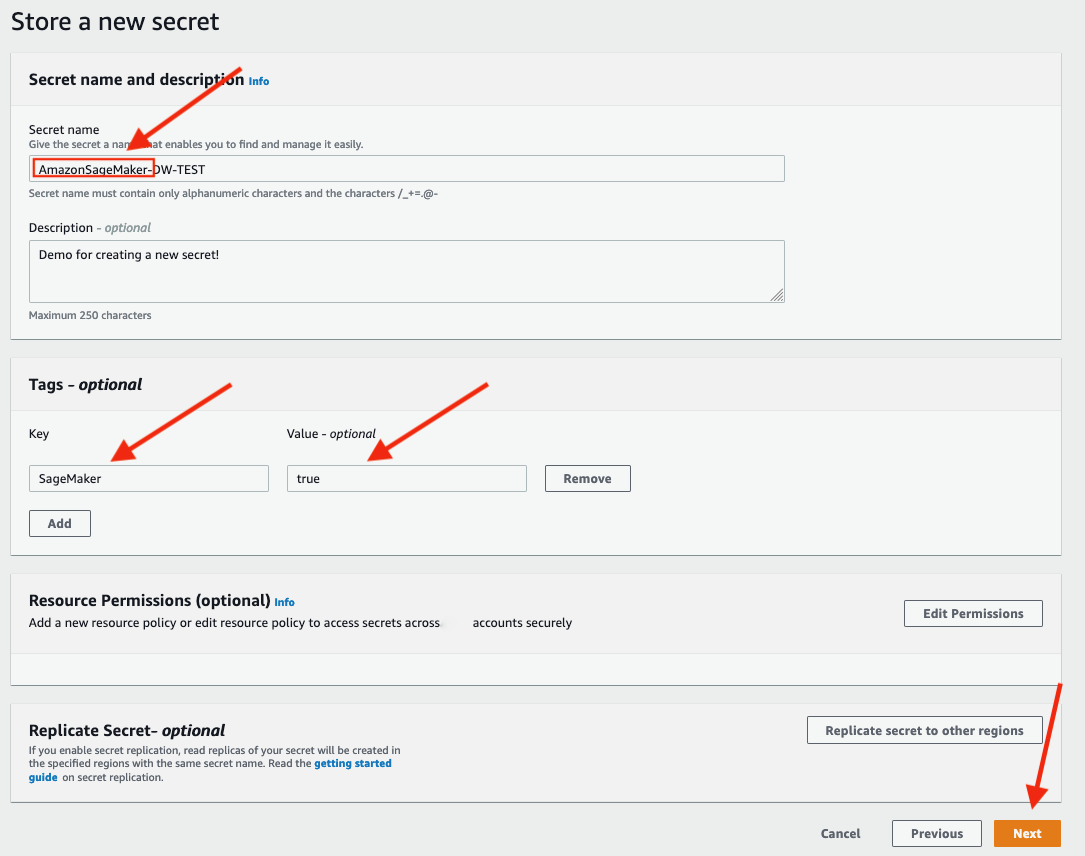Open Info link next to Resource Permissions
Screen dimensions: 1085x856
(285, 602)
